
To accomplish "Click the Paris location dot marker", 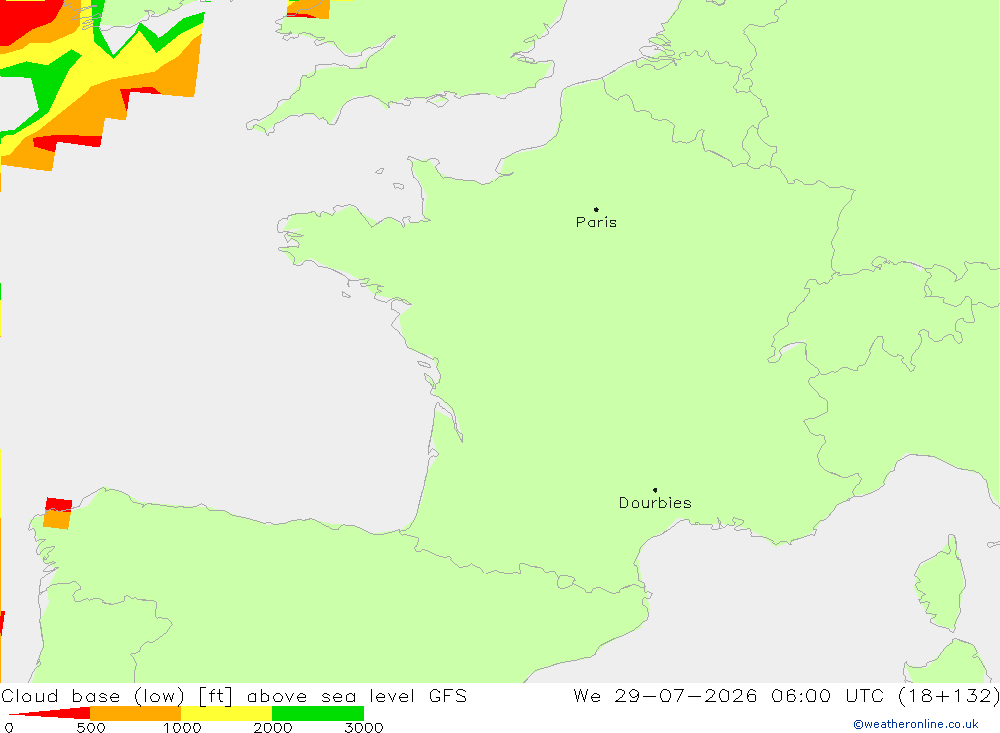I will [x=596, y=209].
